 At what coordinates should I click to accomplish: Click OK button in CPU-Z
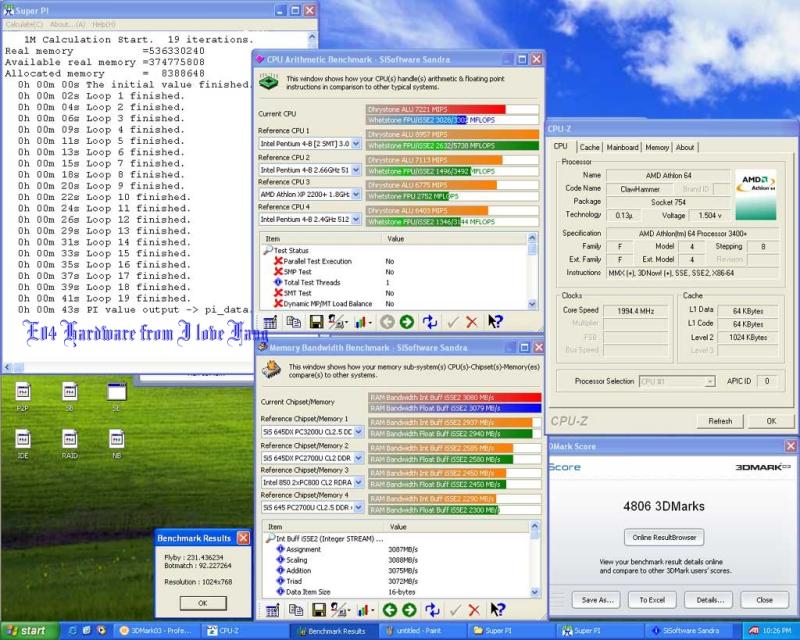click(x=771, y=421)
